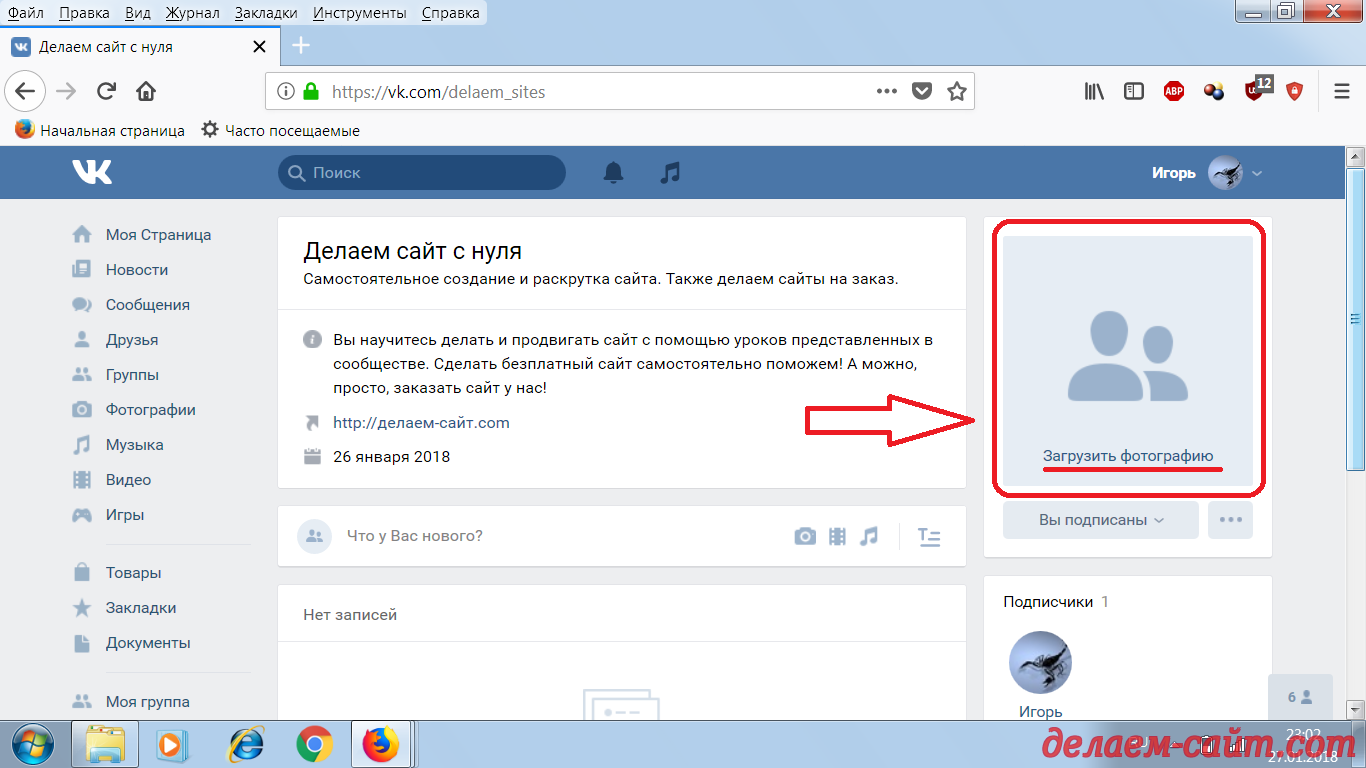
Task: Show site information icon in address bar
Action: coord(285,92)
